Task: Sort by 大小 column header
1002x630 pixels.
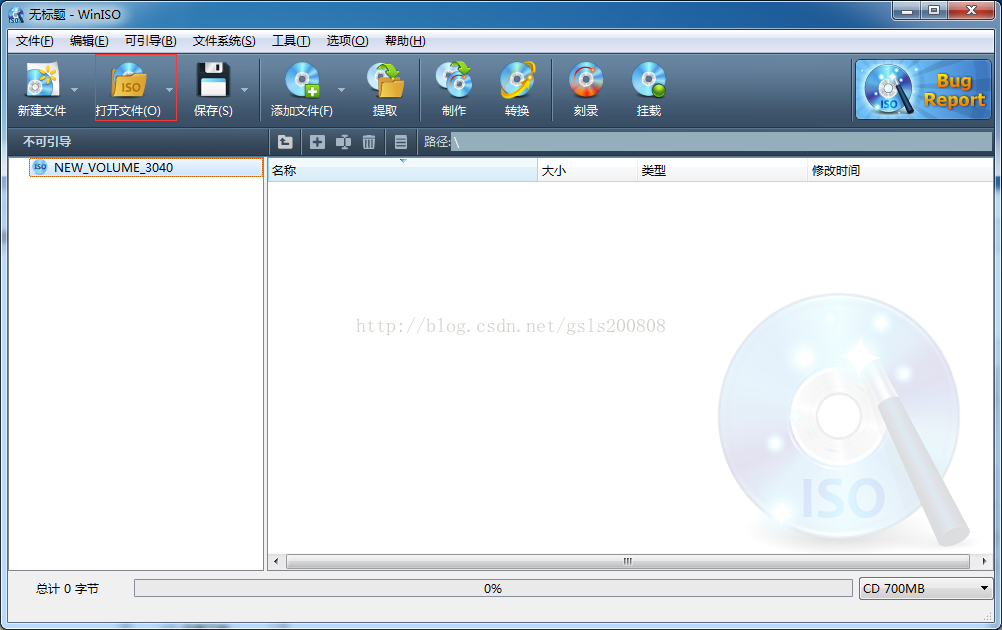Action: click(x=587, y=171)
